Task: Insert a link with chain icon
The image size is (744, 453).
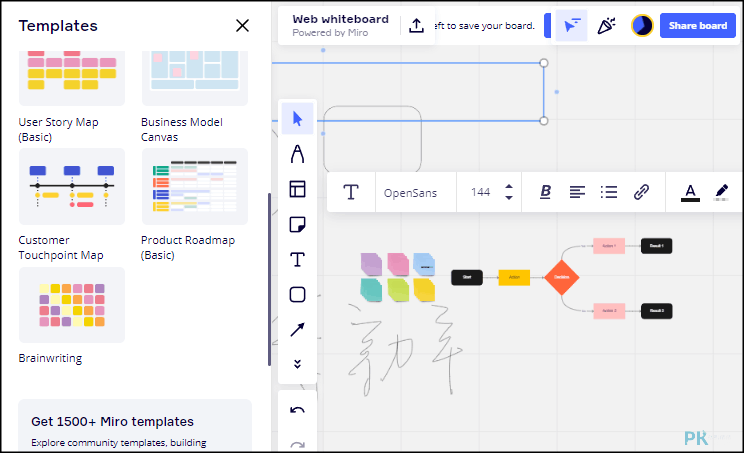Action: (x=641, y=192)
